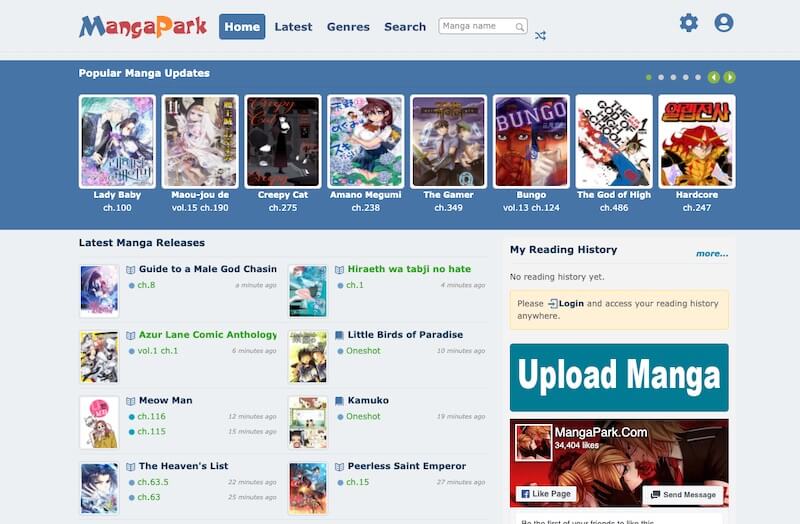Open Azur Lane vol.1 ch.1

158,351
